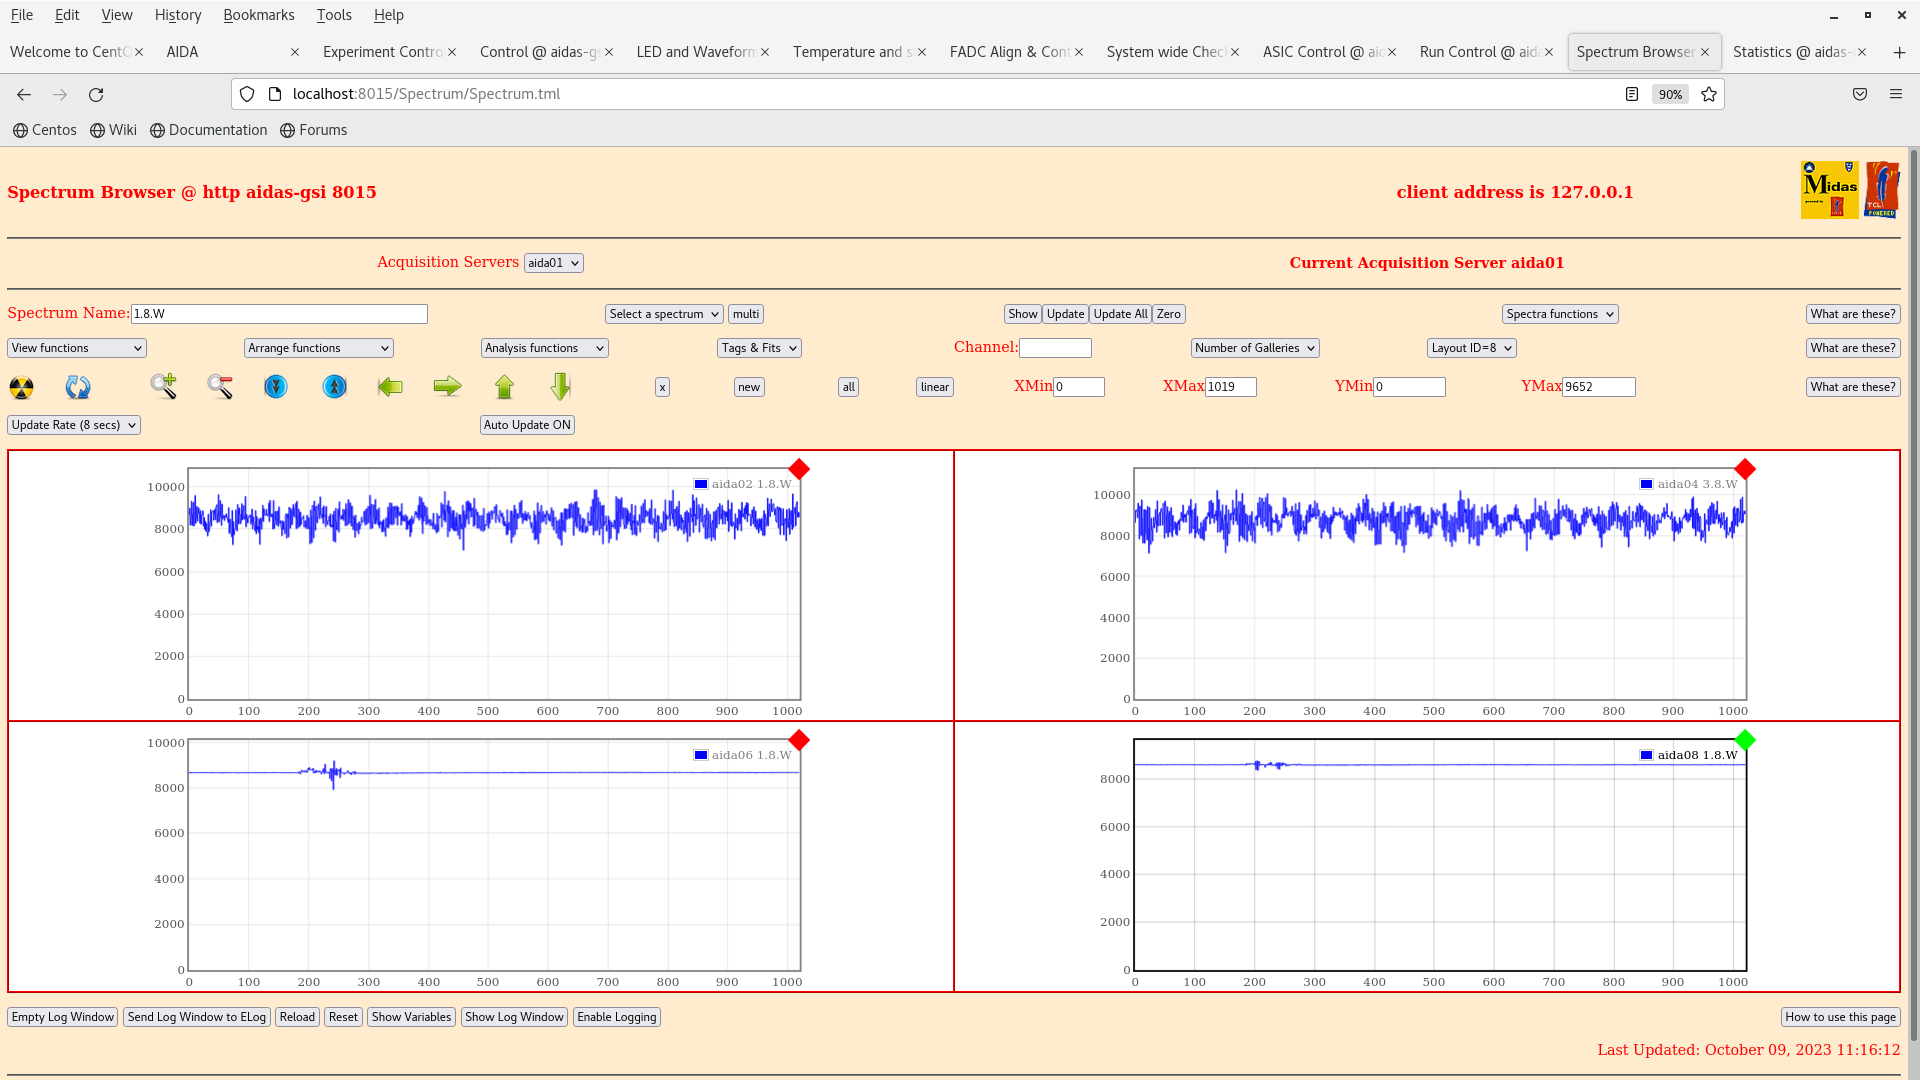This screenshot has width=1920, height=1080.
Task: Click the blue double down-arrow icon
Action: pyautogui.click(x=276, y=386)
